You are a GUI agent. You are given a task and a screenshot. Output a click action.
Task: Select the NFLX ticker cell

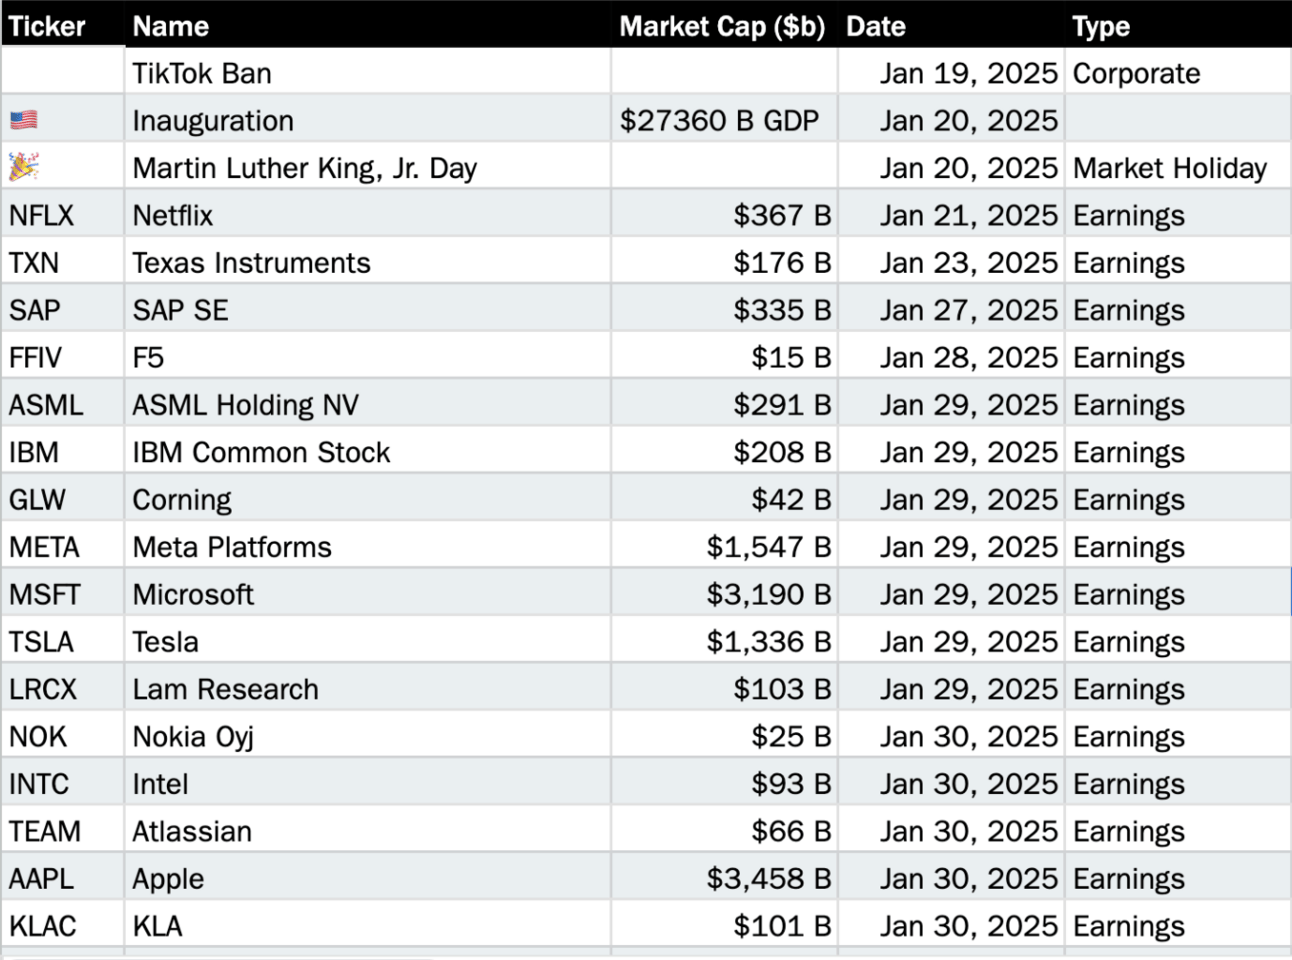coord(63,215)
